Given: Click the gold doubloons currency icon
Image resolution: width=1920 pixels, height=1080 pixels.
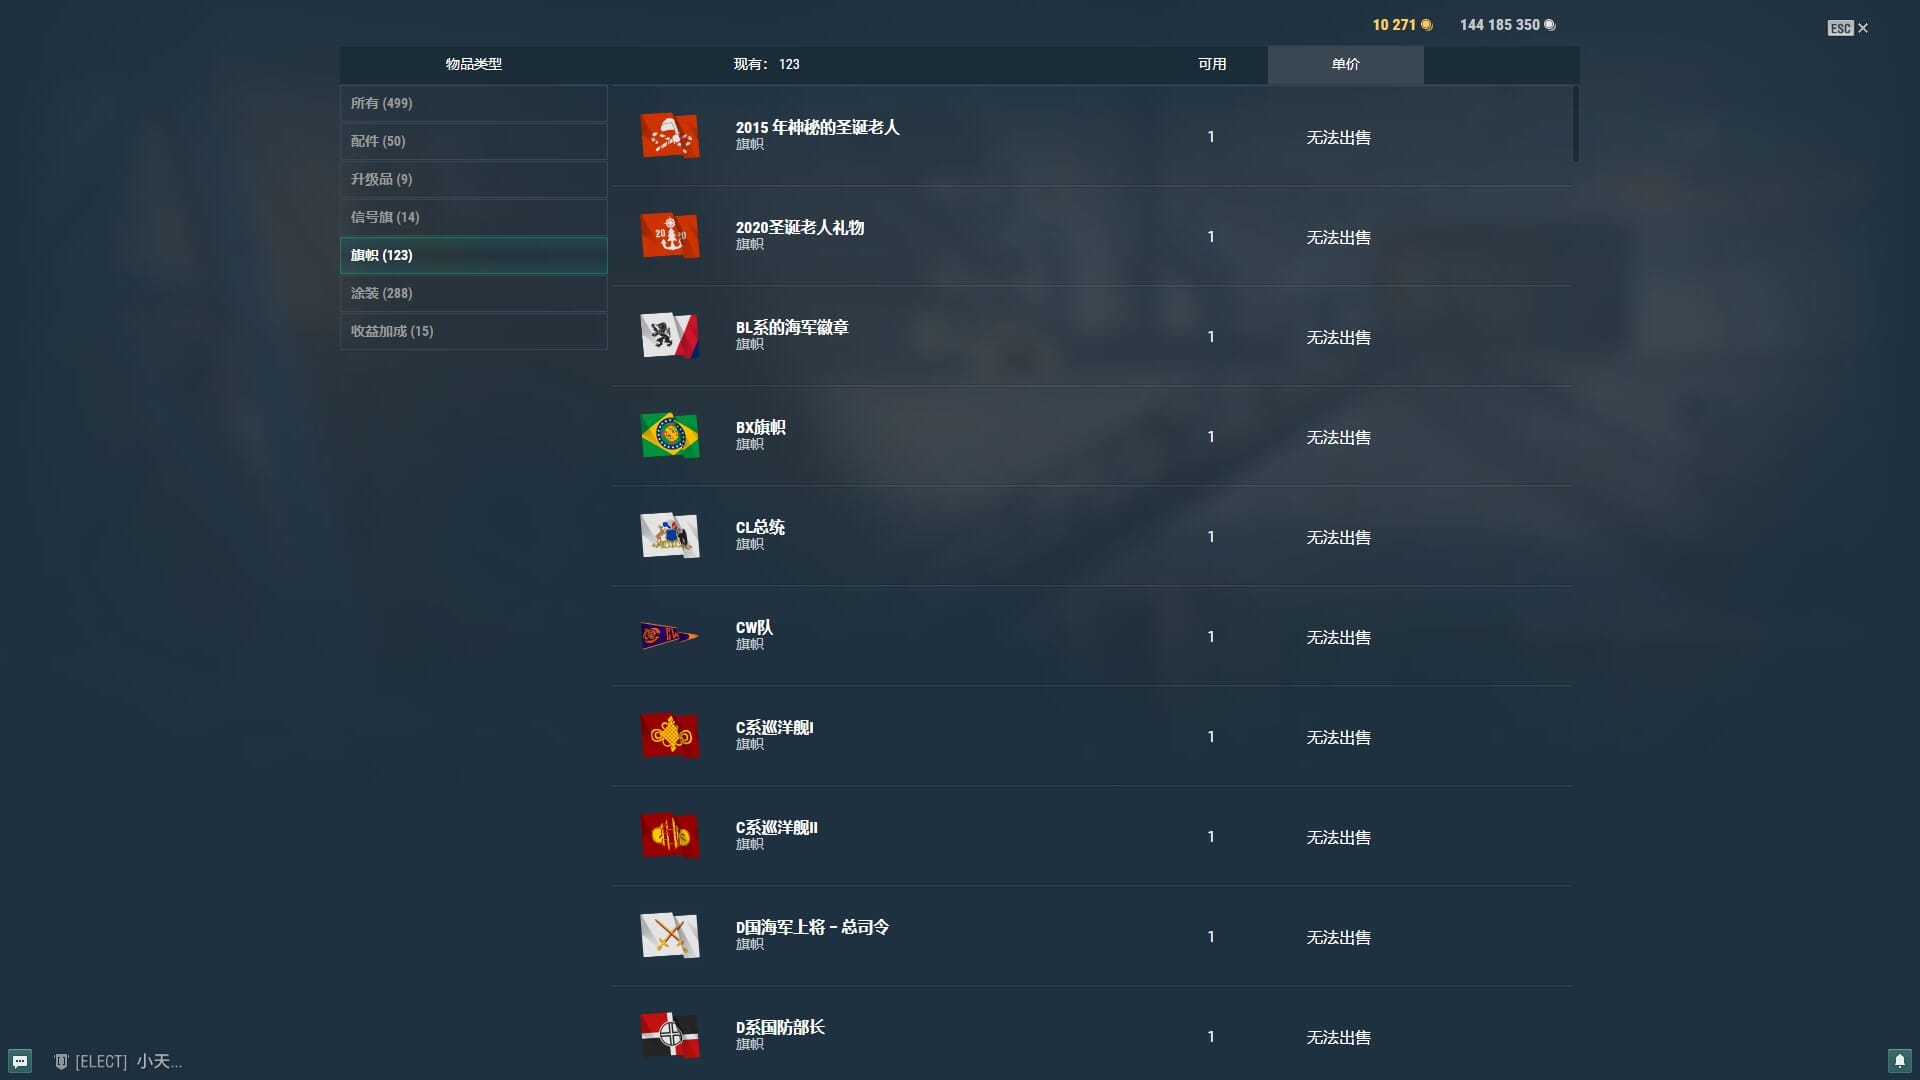Looking at the screenshot, I should [1427, 25].
